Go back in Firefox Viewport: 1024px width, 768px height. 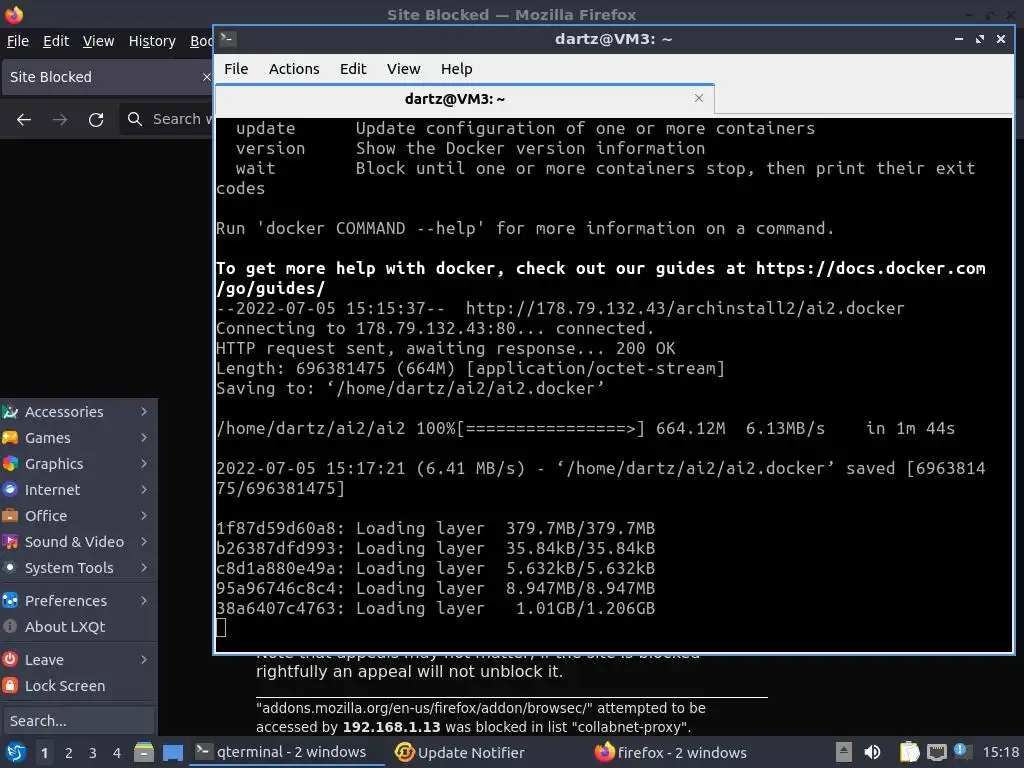click(24, 120)
